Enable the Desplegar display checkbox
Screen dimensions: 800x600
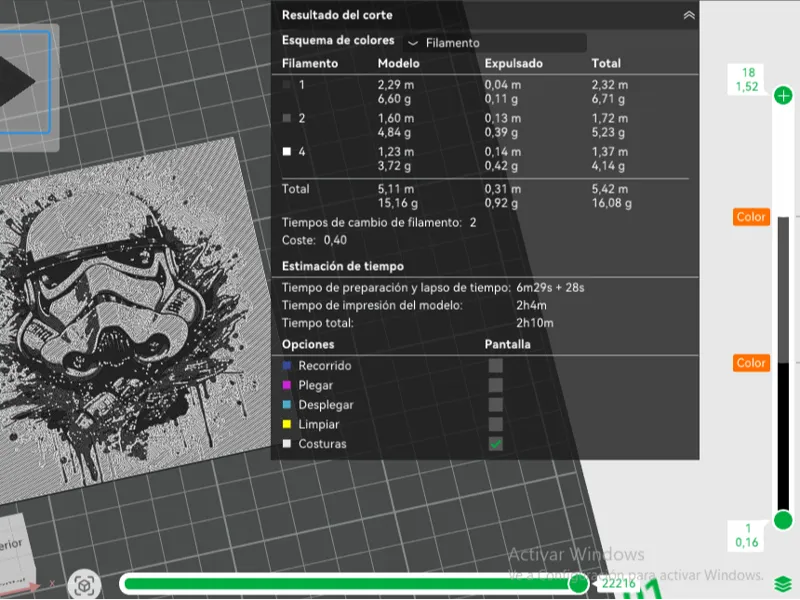click(x=495, y=405)
